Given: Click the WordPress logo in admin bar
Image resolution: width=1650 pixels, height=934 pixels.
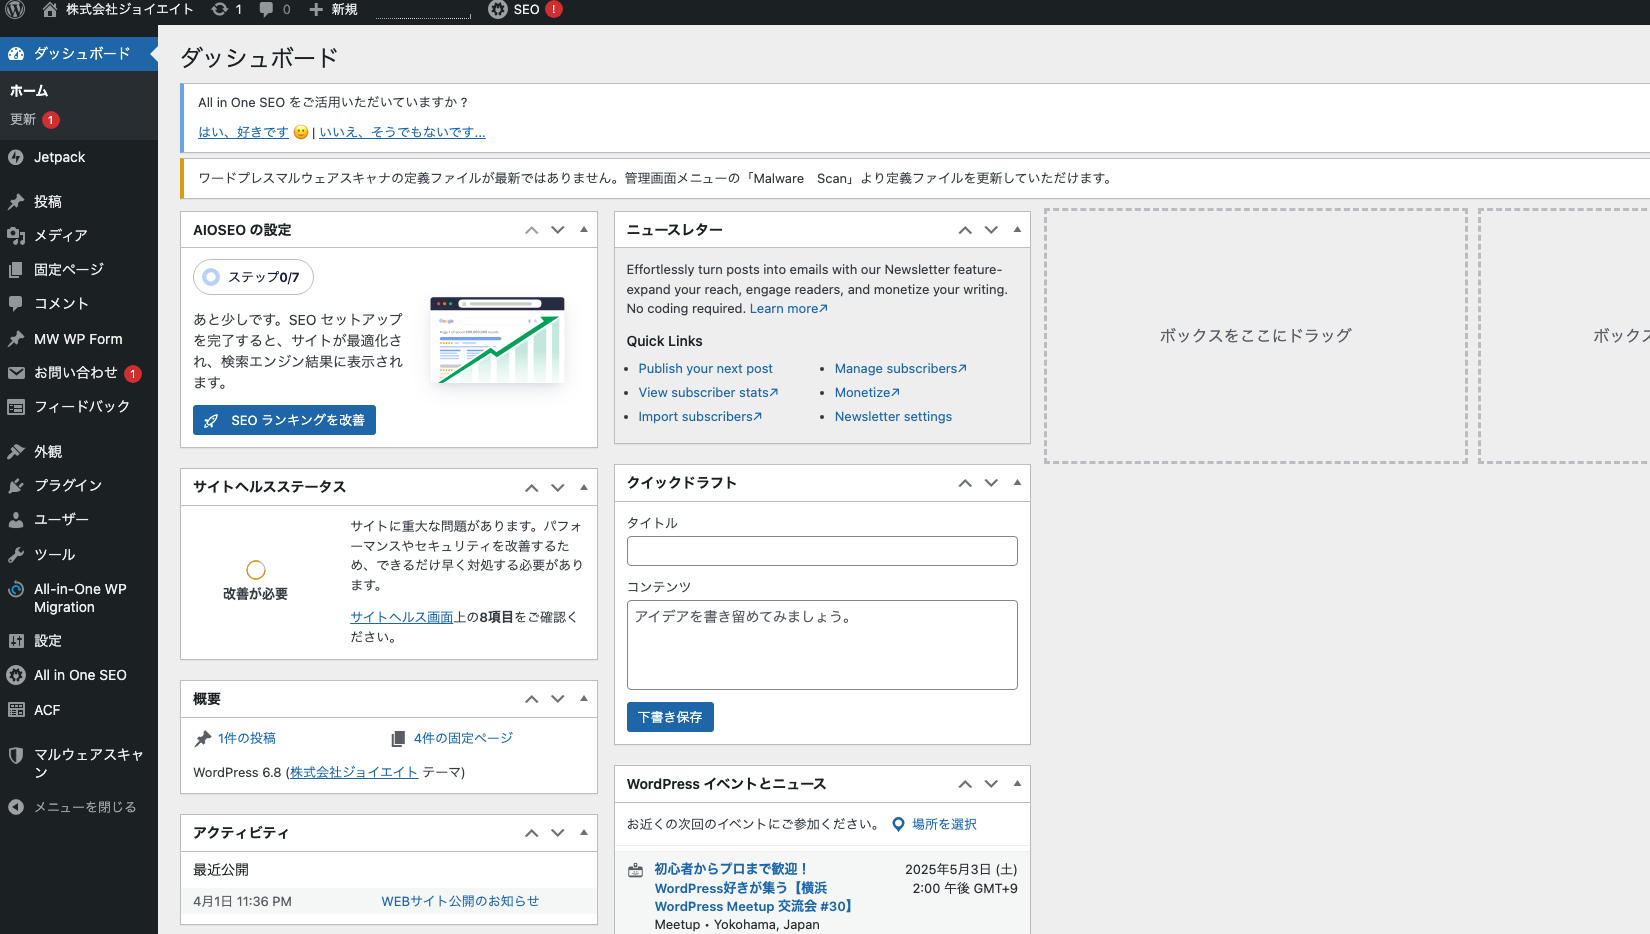Looking at the screenshot, I should coord(16,9).
